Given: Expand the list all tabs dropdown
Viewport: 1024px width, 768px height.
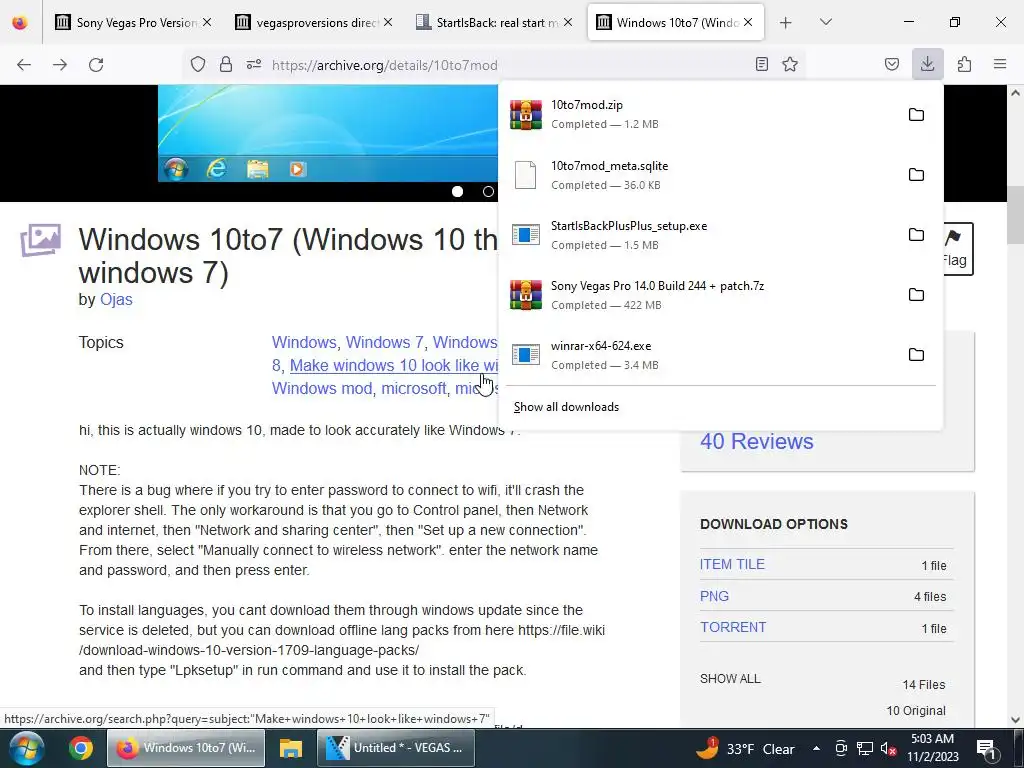Looking at the screenshot, I should coord(825,22).
